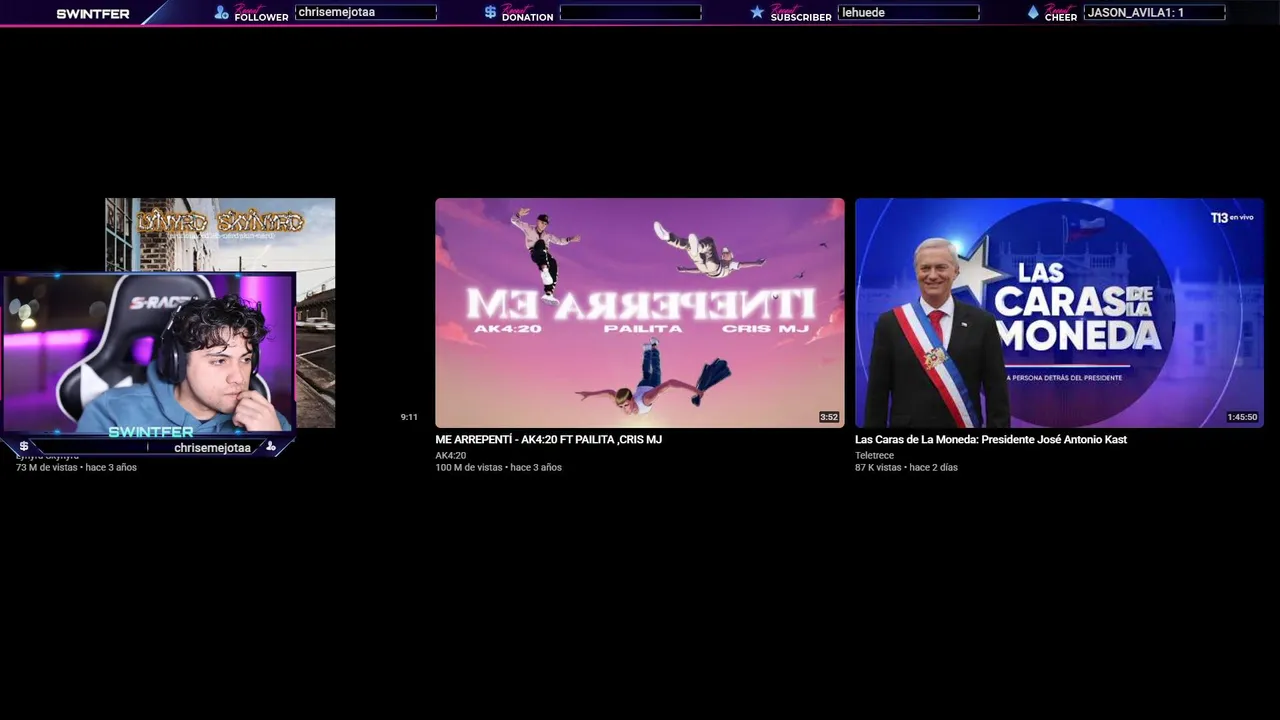Open title ME ARREPENTÍ - AK4:20 FT PAILITA

pos(548,439)
